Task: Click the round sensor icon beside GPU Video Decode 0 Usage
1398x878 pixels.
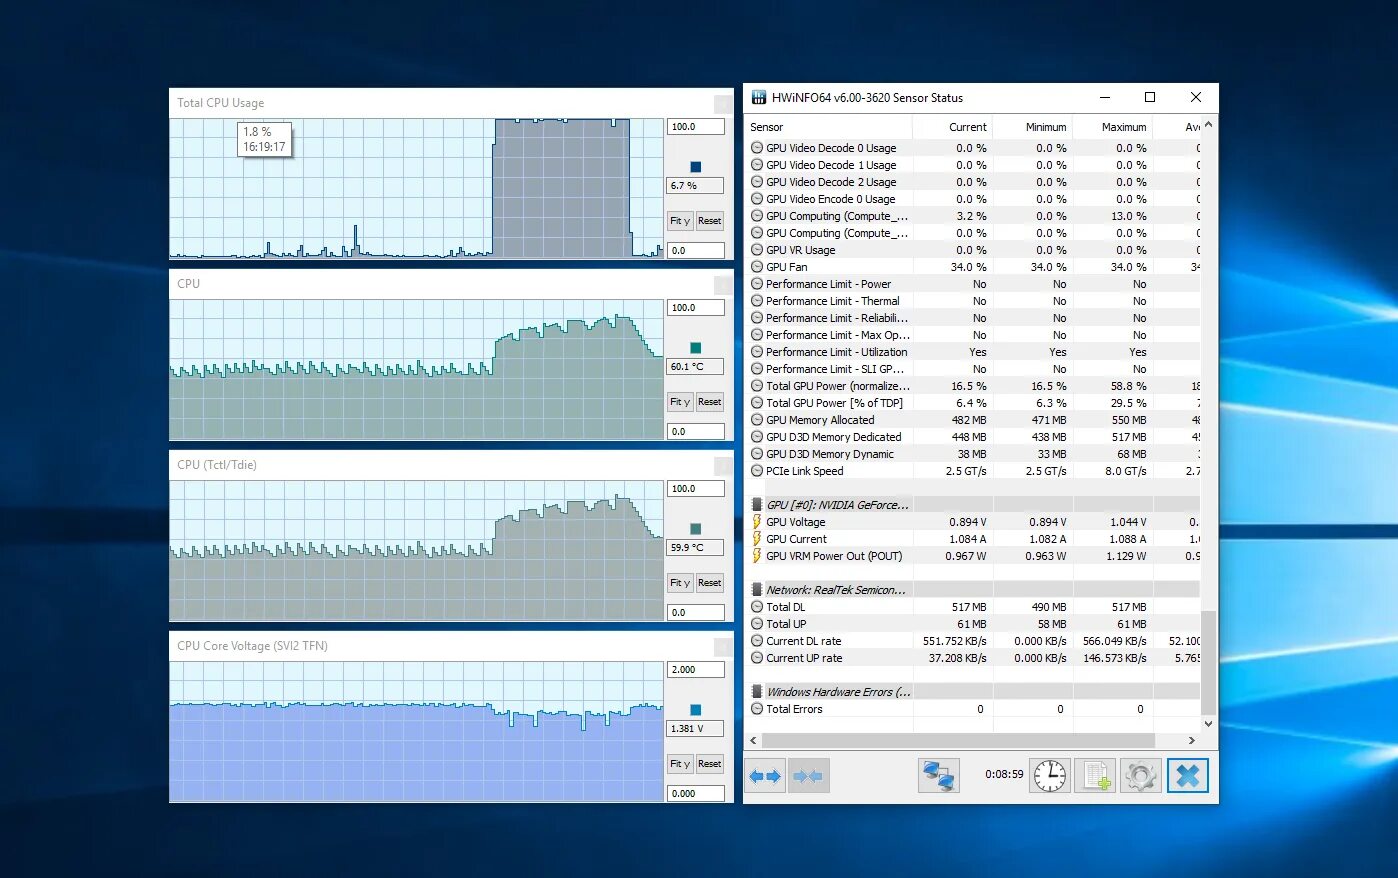Action: (x=757, y=148)
